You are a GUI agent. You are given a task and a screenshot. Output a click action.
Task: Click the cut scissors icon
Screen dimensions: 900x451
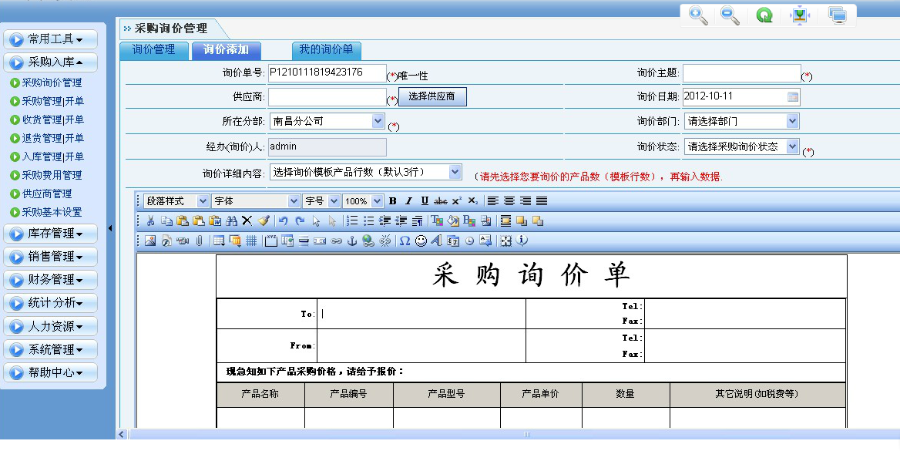(150, 221)
